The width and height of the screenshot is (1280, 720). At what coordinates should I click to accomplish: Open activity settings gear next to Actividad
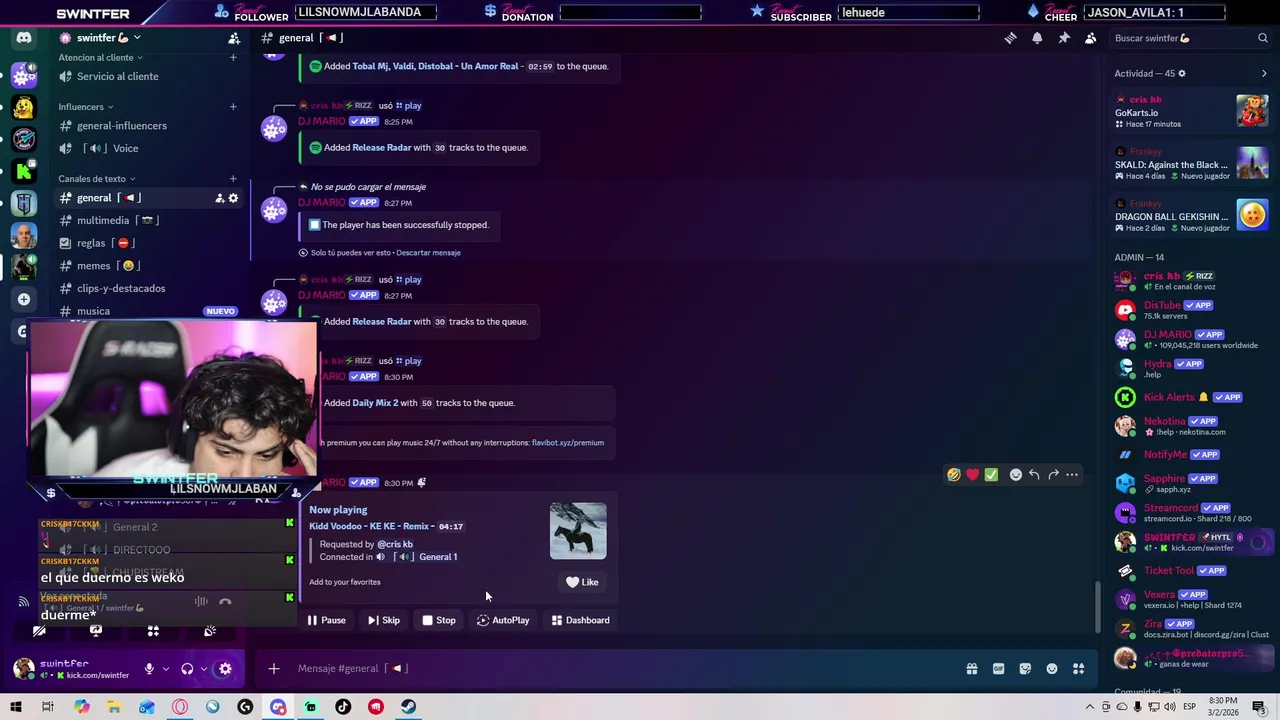pyautogui.click(x=1182, y=73)
